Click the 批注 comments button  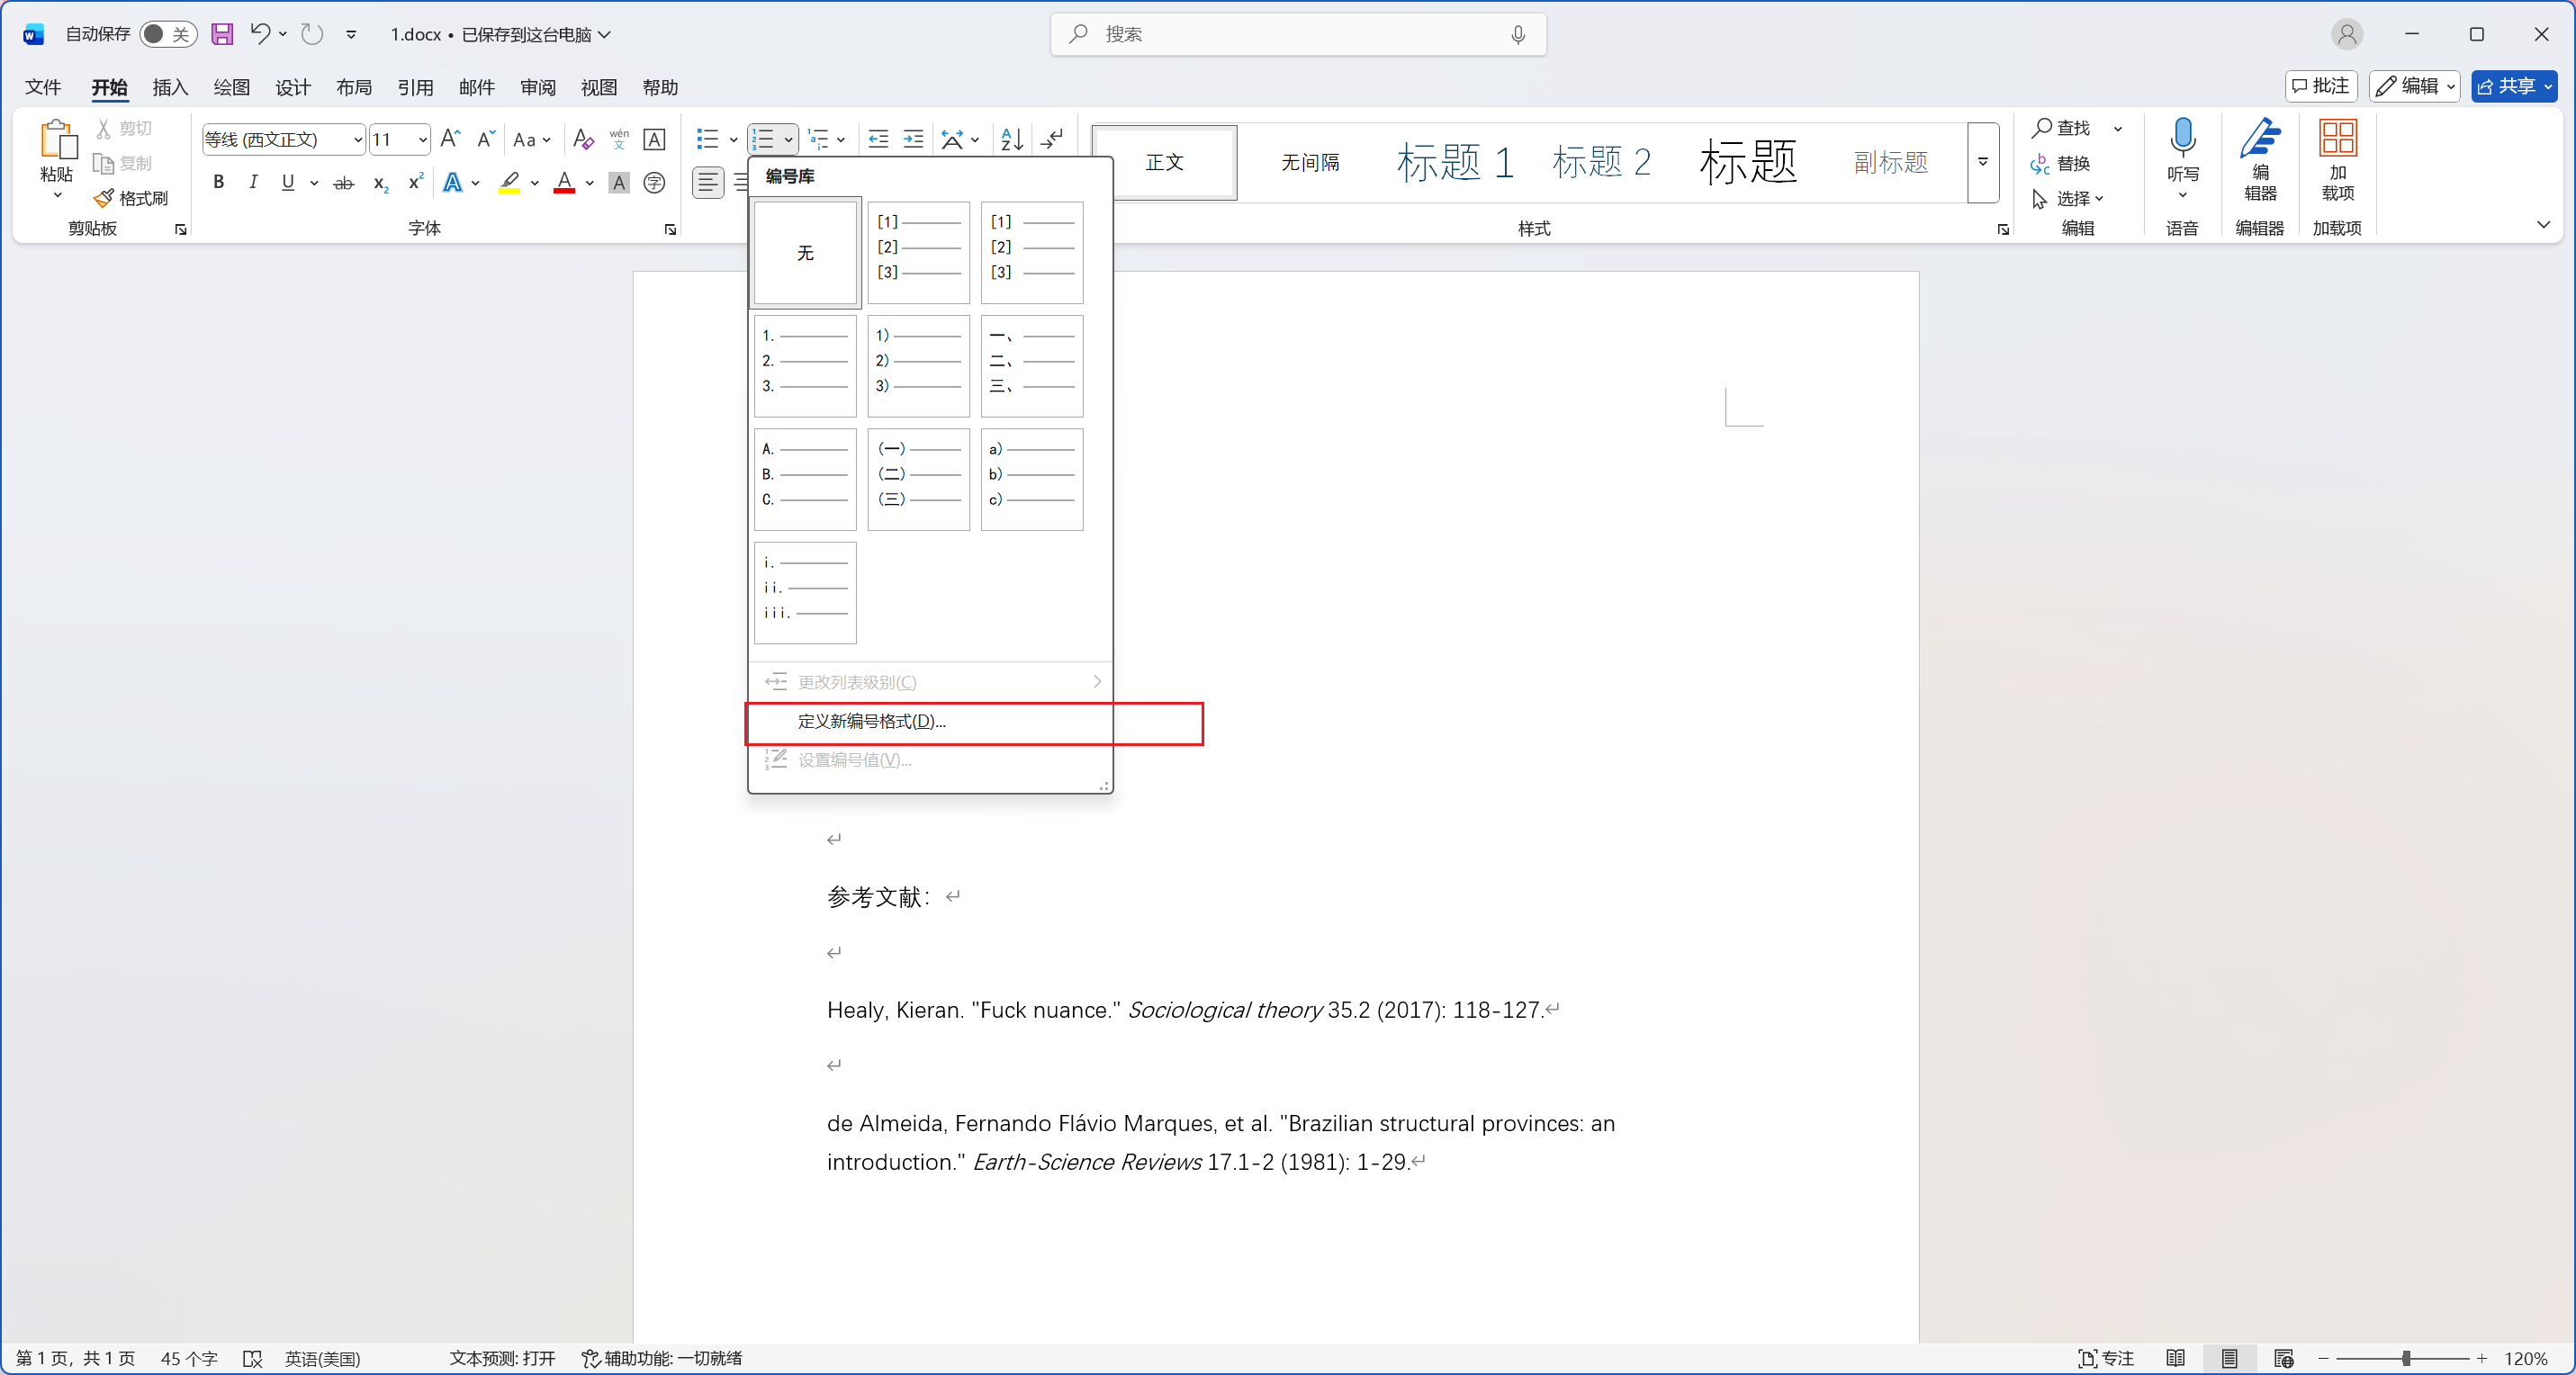(x=2320, y=86)
